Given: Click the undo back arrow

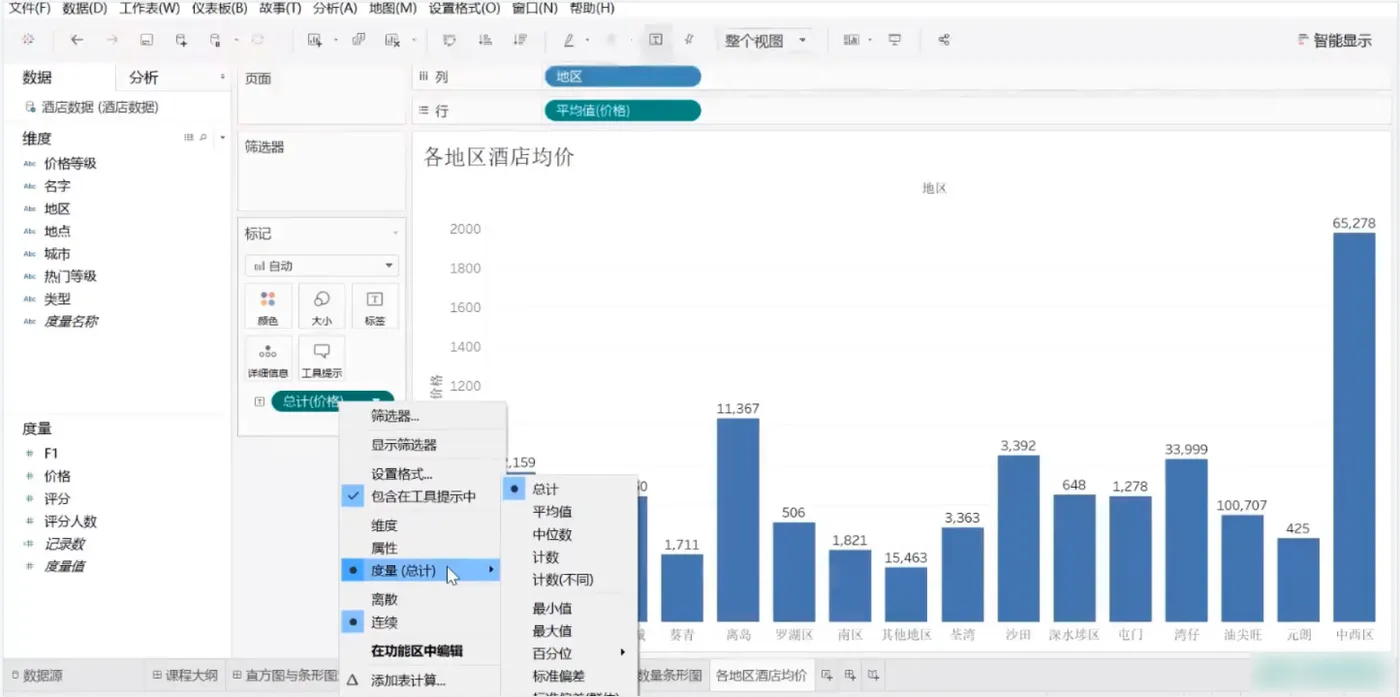Looking at the screenshot, I should (77, 40).
